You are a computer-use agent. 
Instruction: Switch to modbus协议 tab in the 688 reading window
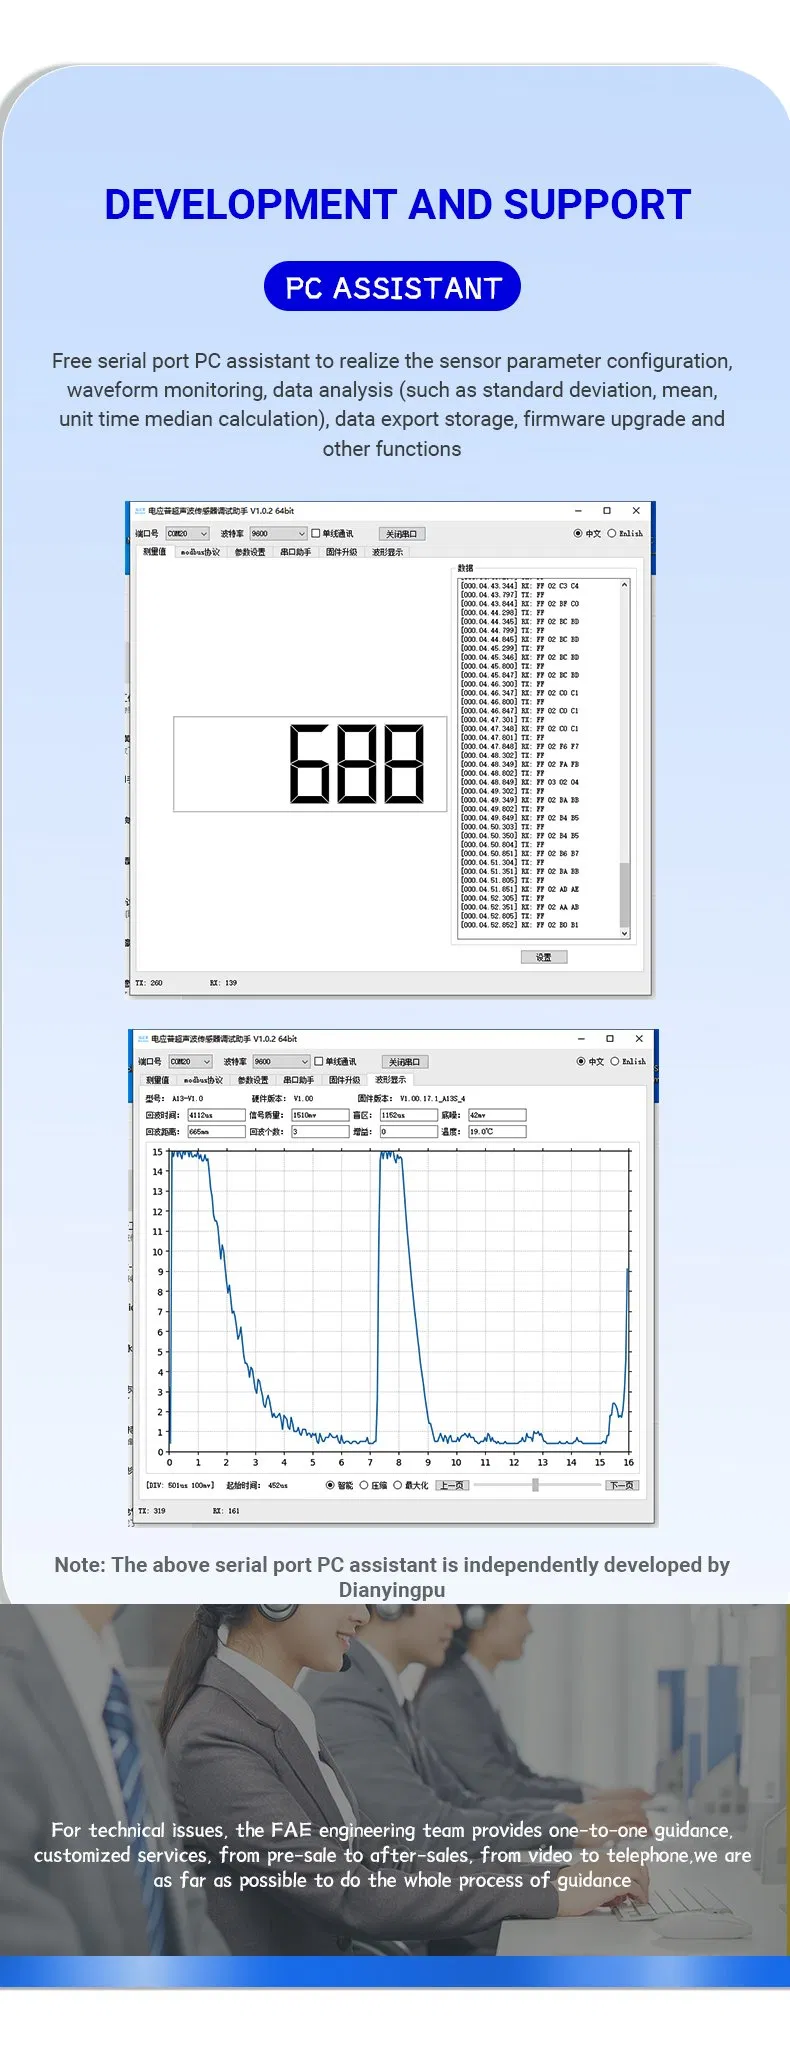(200, 552)
